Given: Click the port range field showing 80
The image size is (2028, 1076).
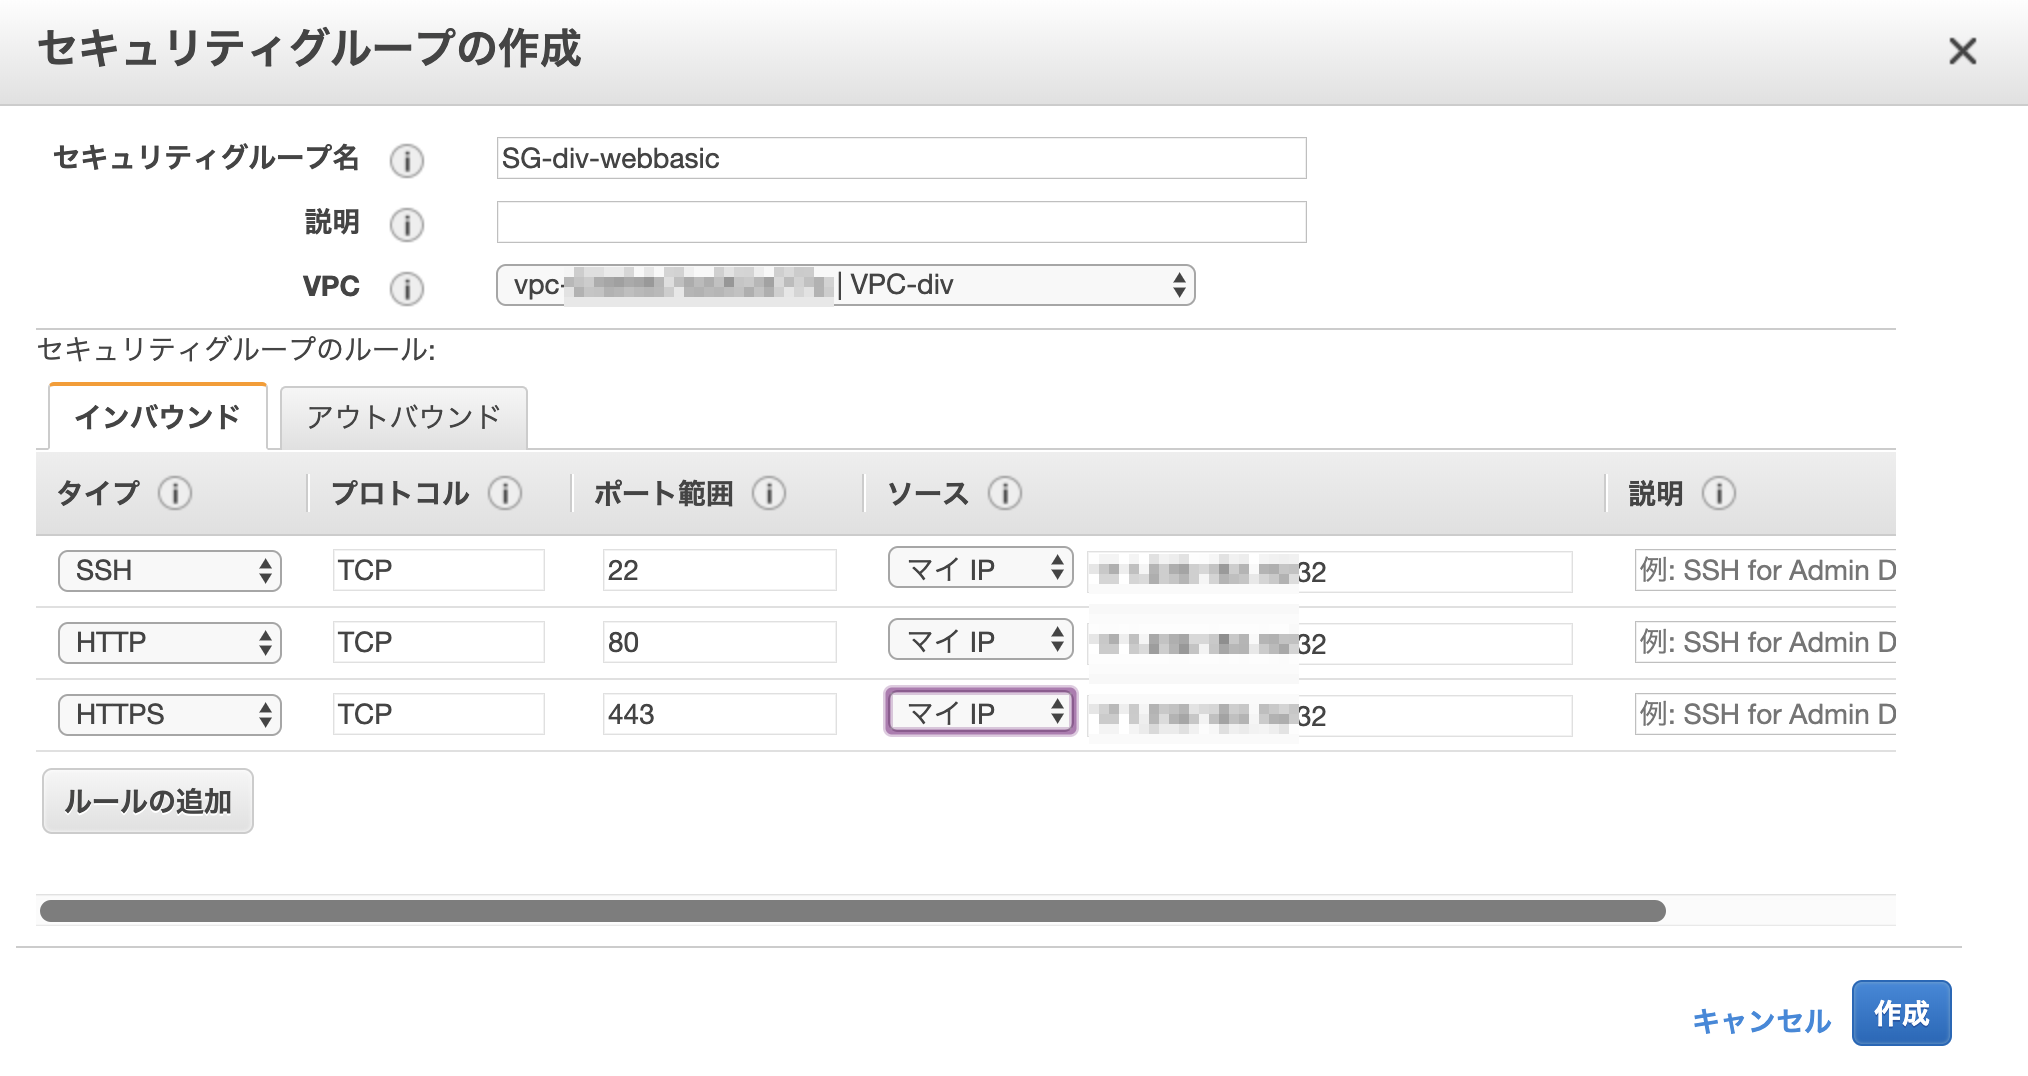Looking at the screenshot, I should point(720,643).
